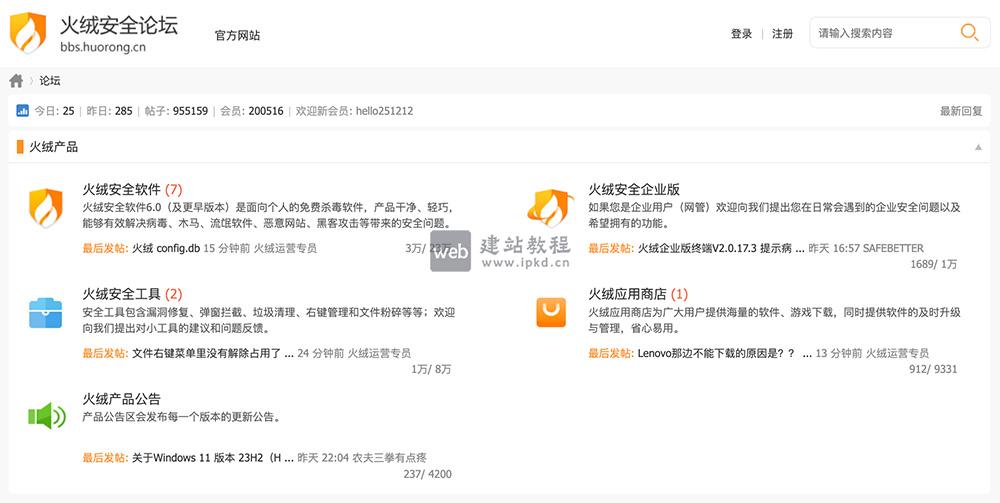This screenshot has width=1000, height=503.
Task: Click the home breadcrumb icon
Action: 16,81
